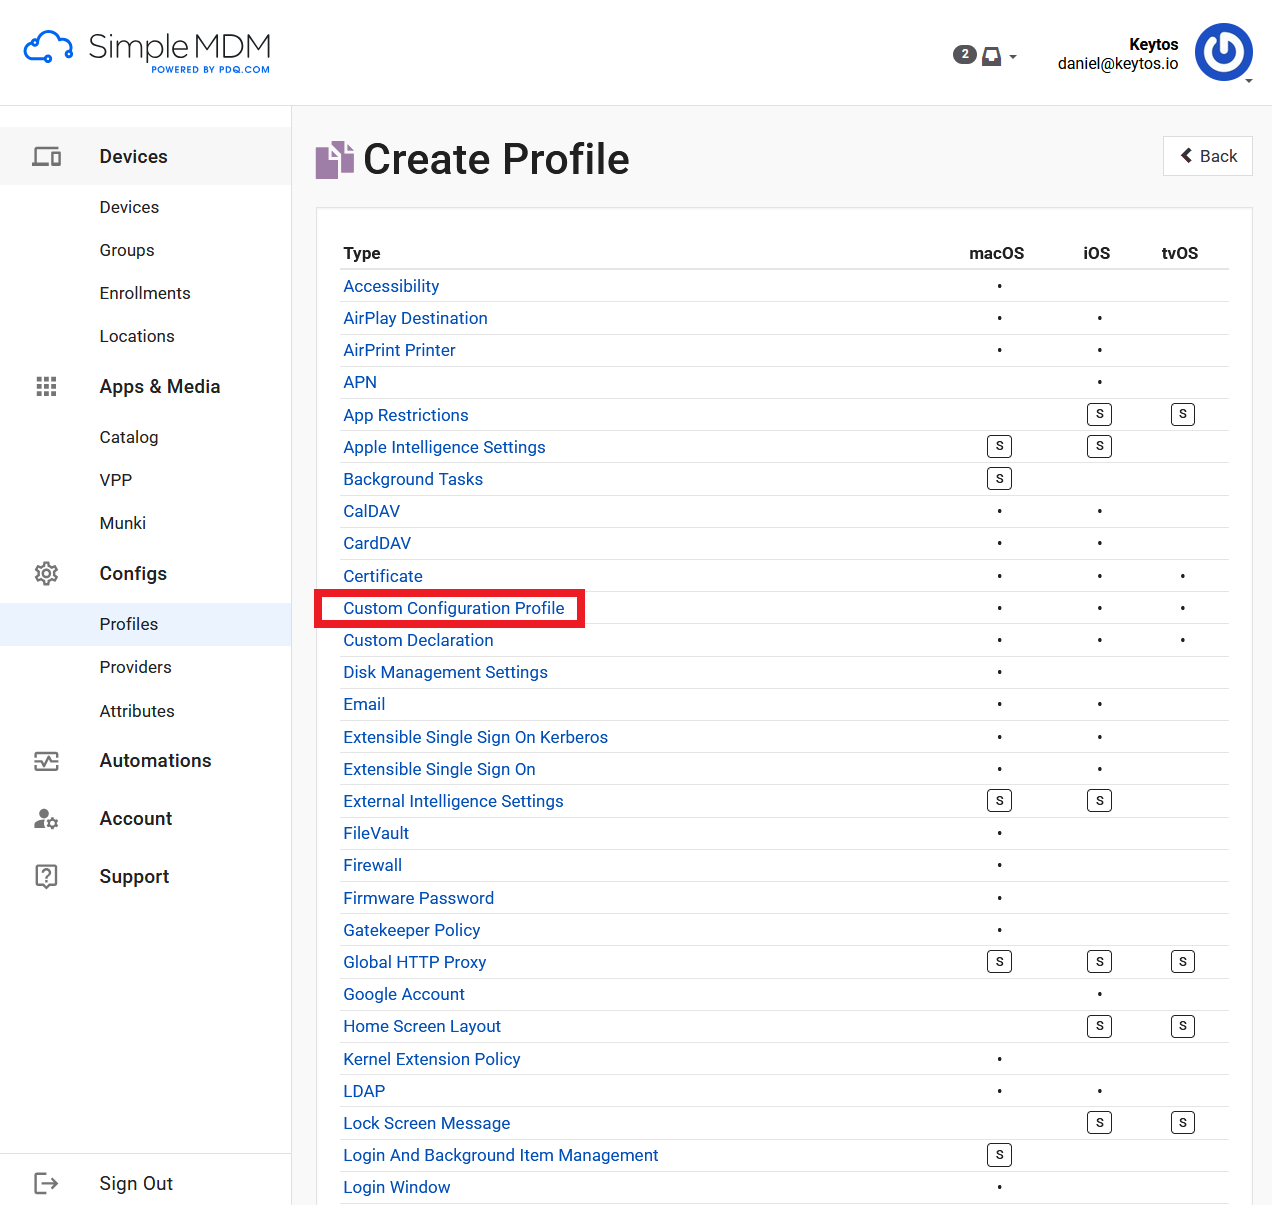The width and height of the screenshot is (1272, 1205).
Task: Open Locations in the sidebar
Action: 137,336
